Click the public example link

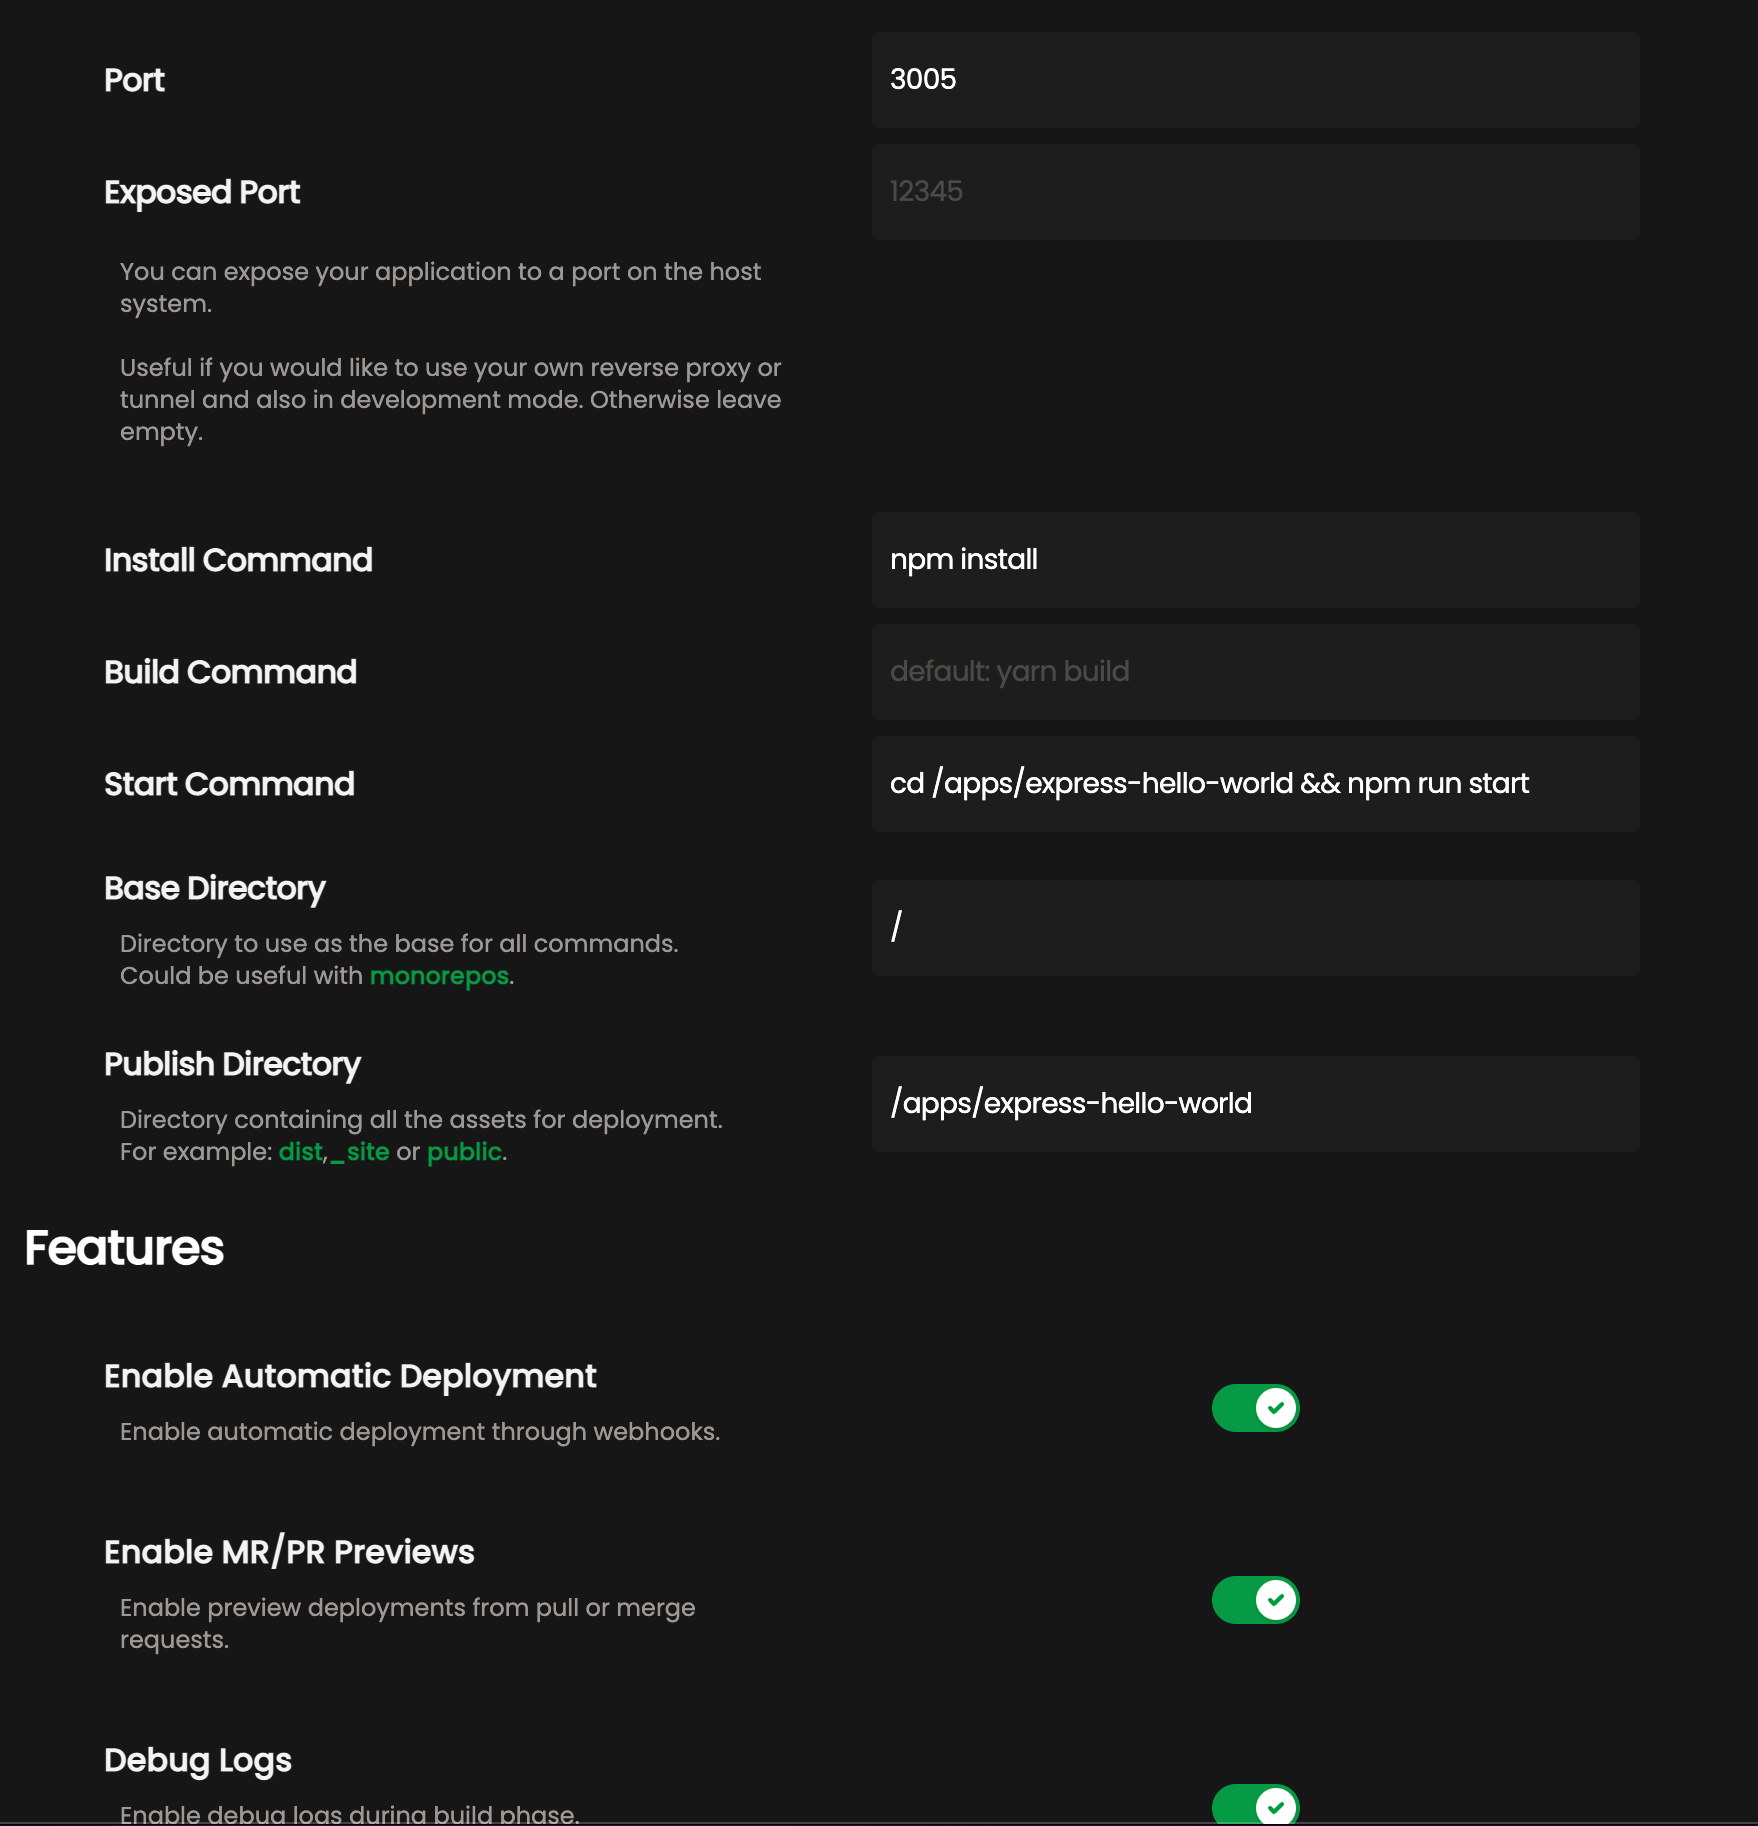coord(464,1151)
